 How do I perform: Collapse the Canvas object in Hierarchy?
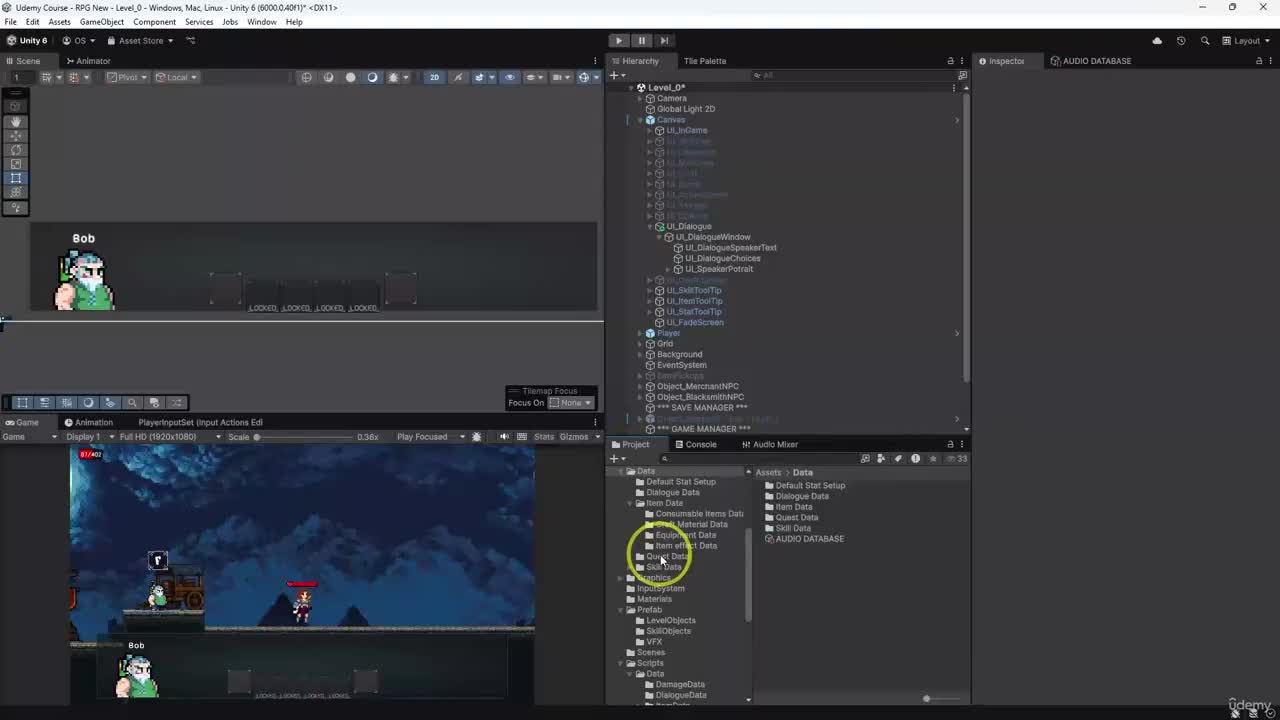(640, 120)
